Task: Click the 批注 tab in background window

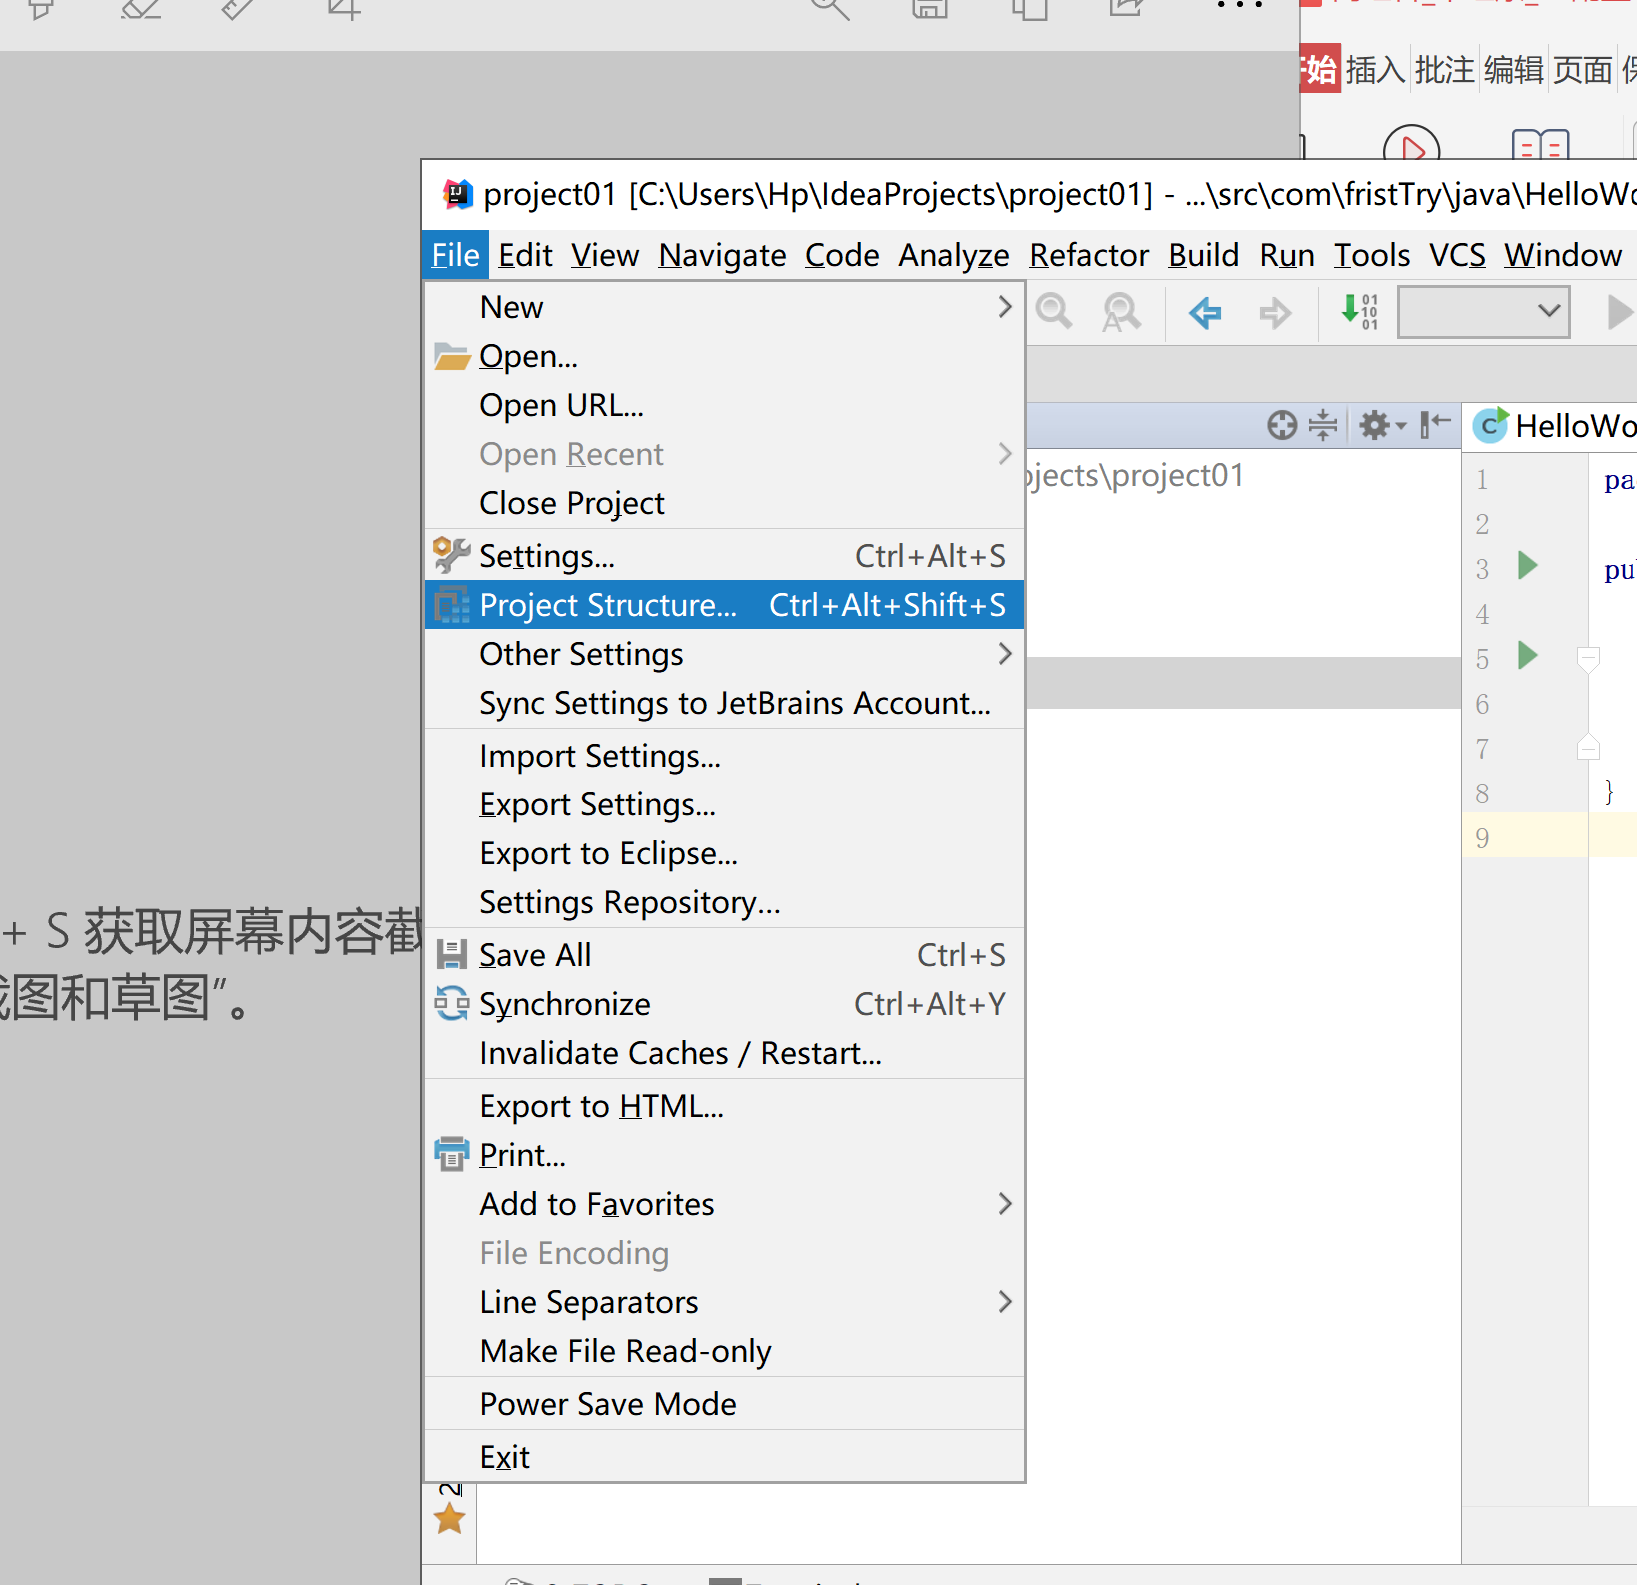Action: coord(1444,70)
